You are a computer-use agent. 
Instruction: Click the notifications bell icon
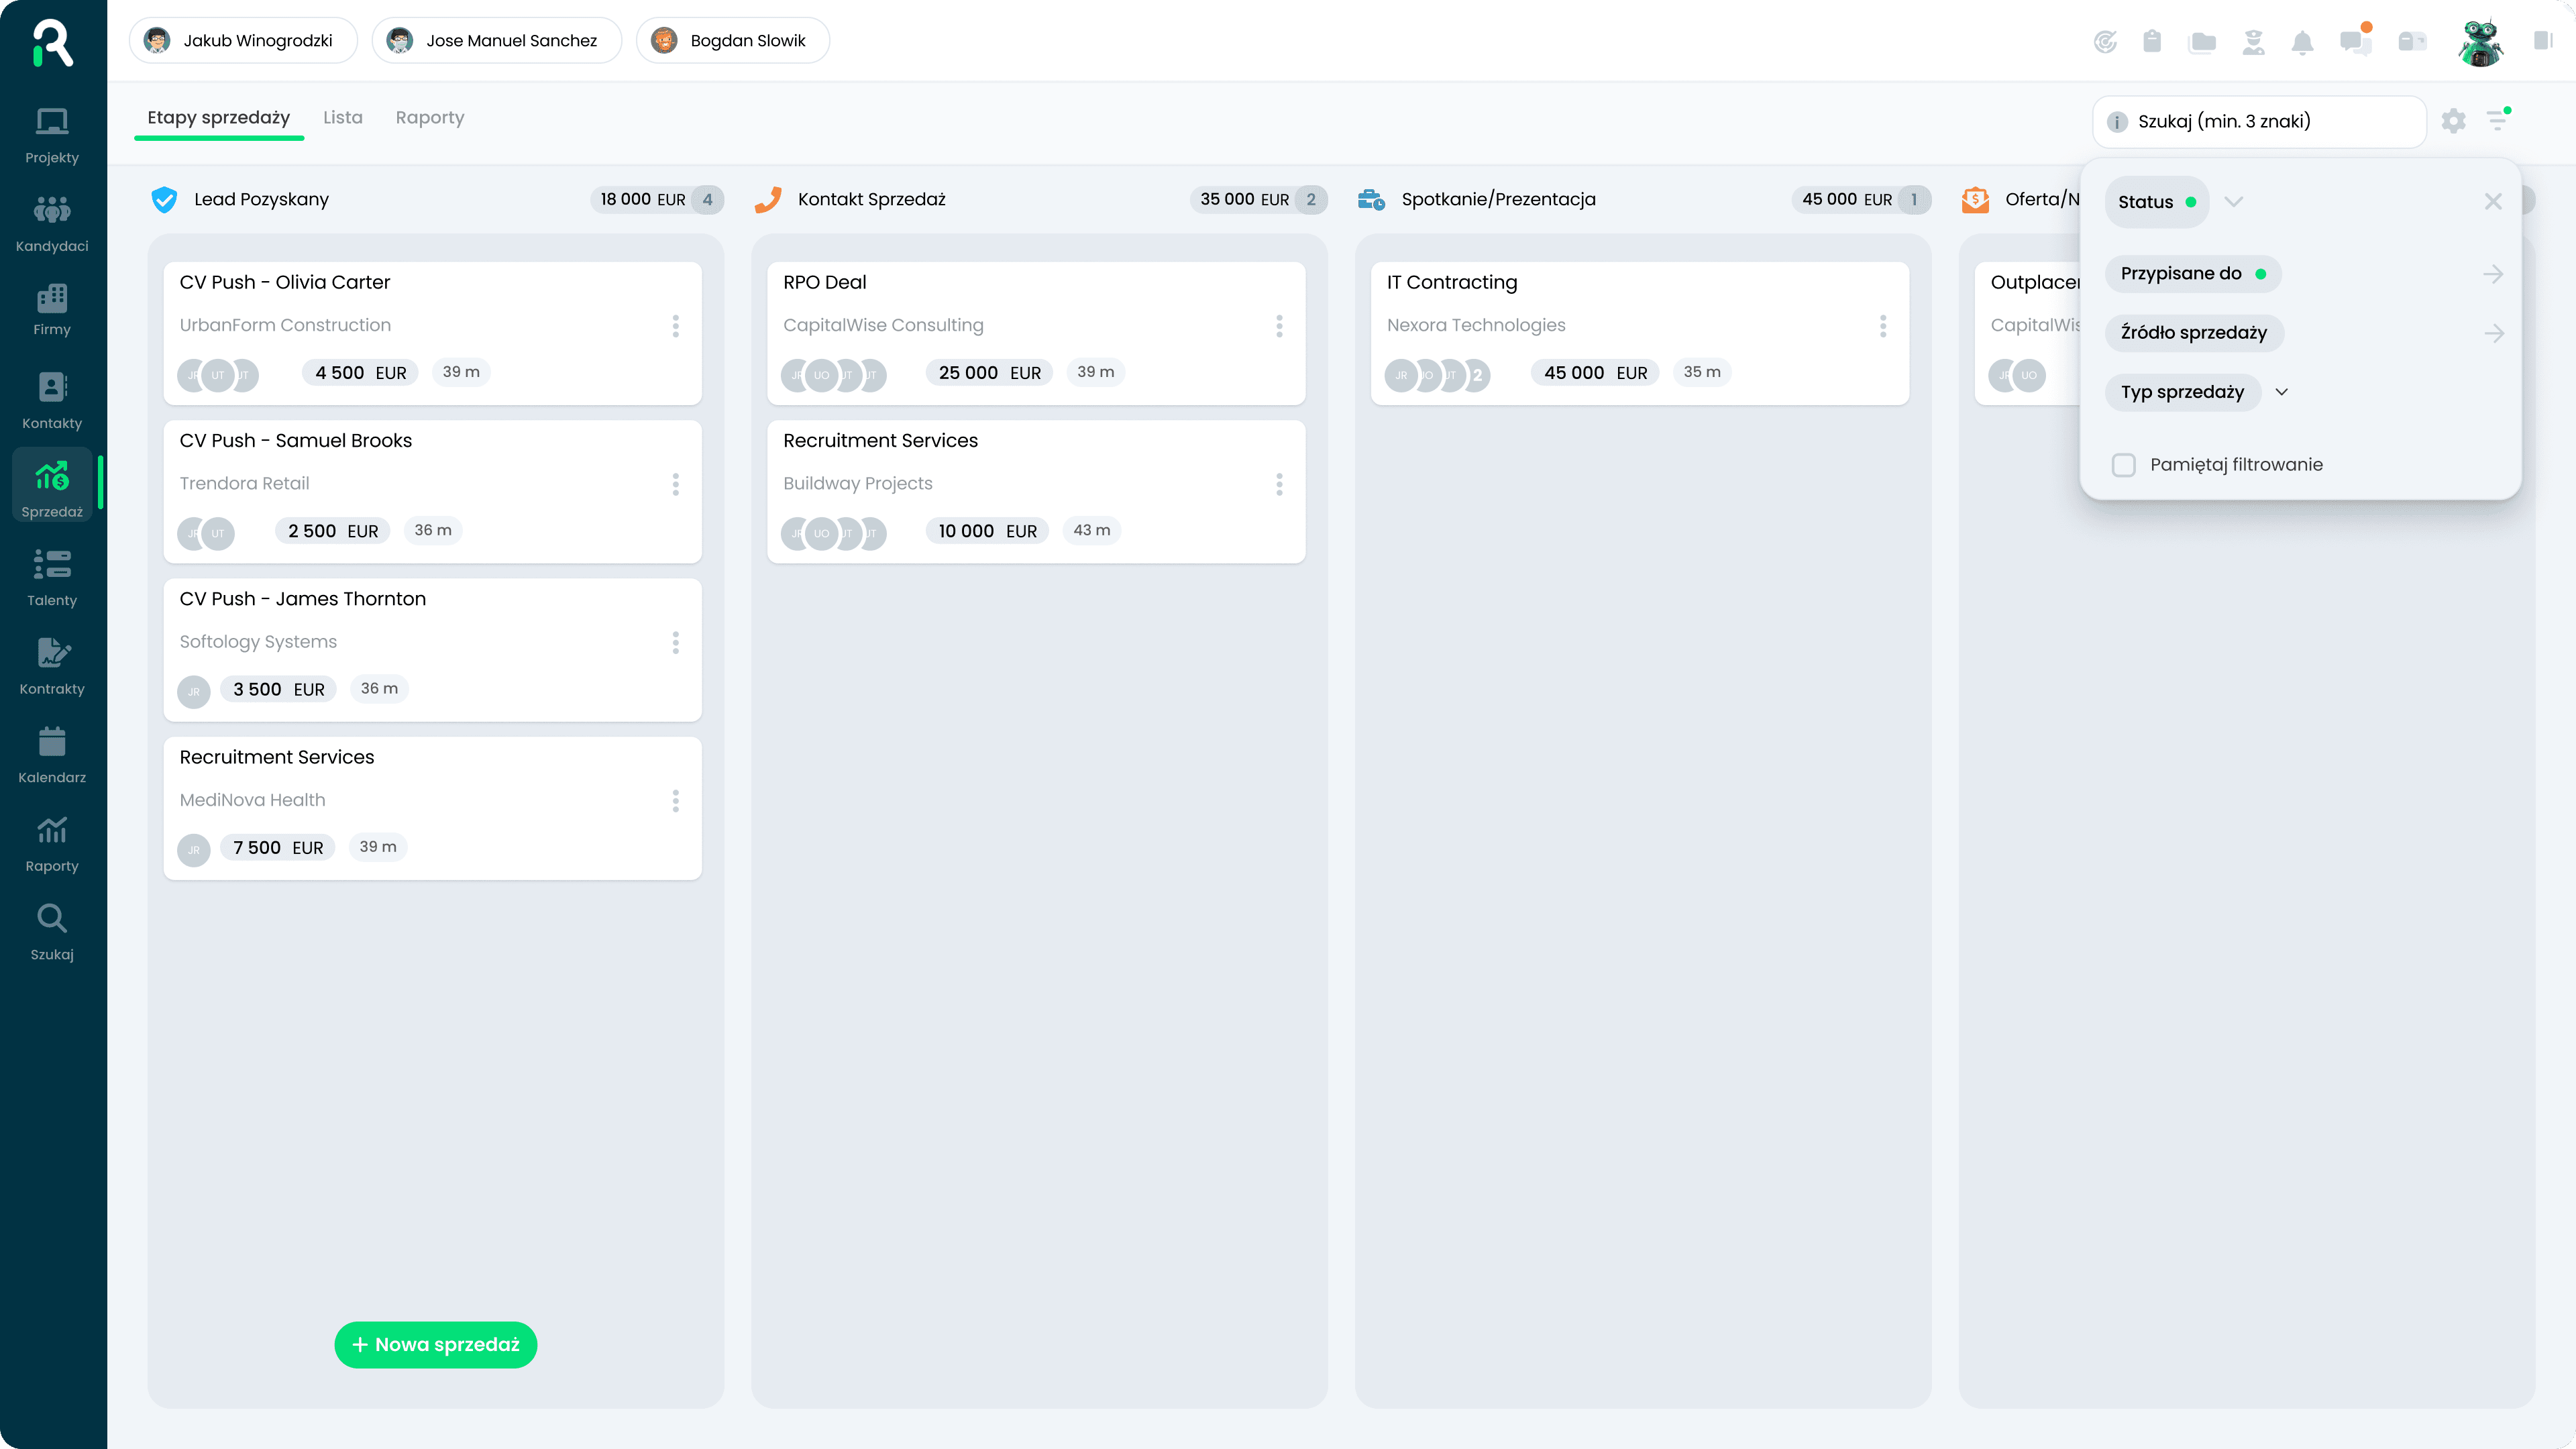point(2302,42)
